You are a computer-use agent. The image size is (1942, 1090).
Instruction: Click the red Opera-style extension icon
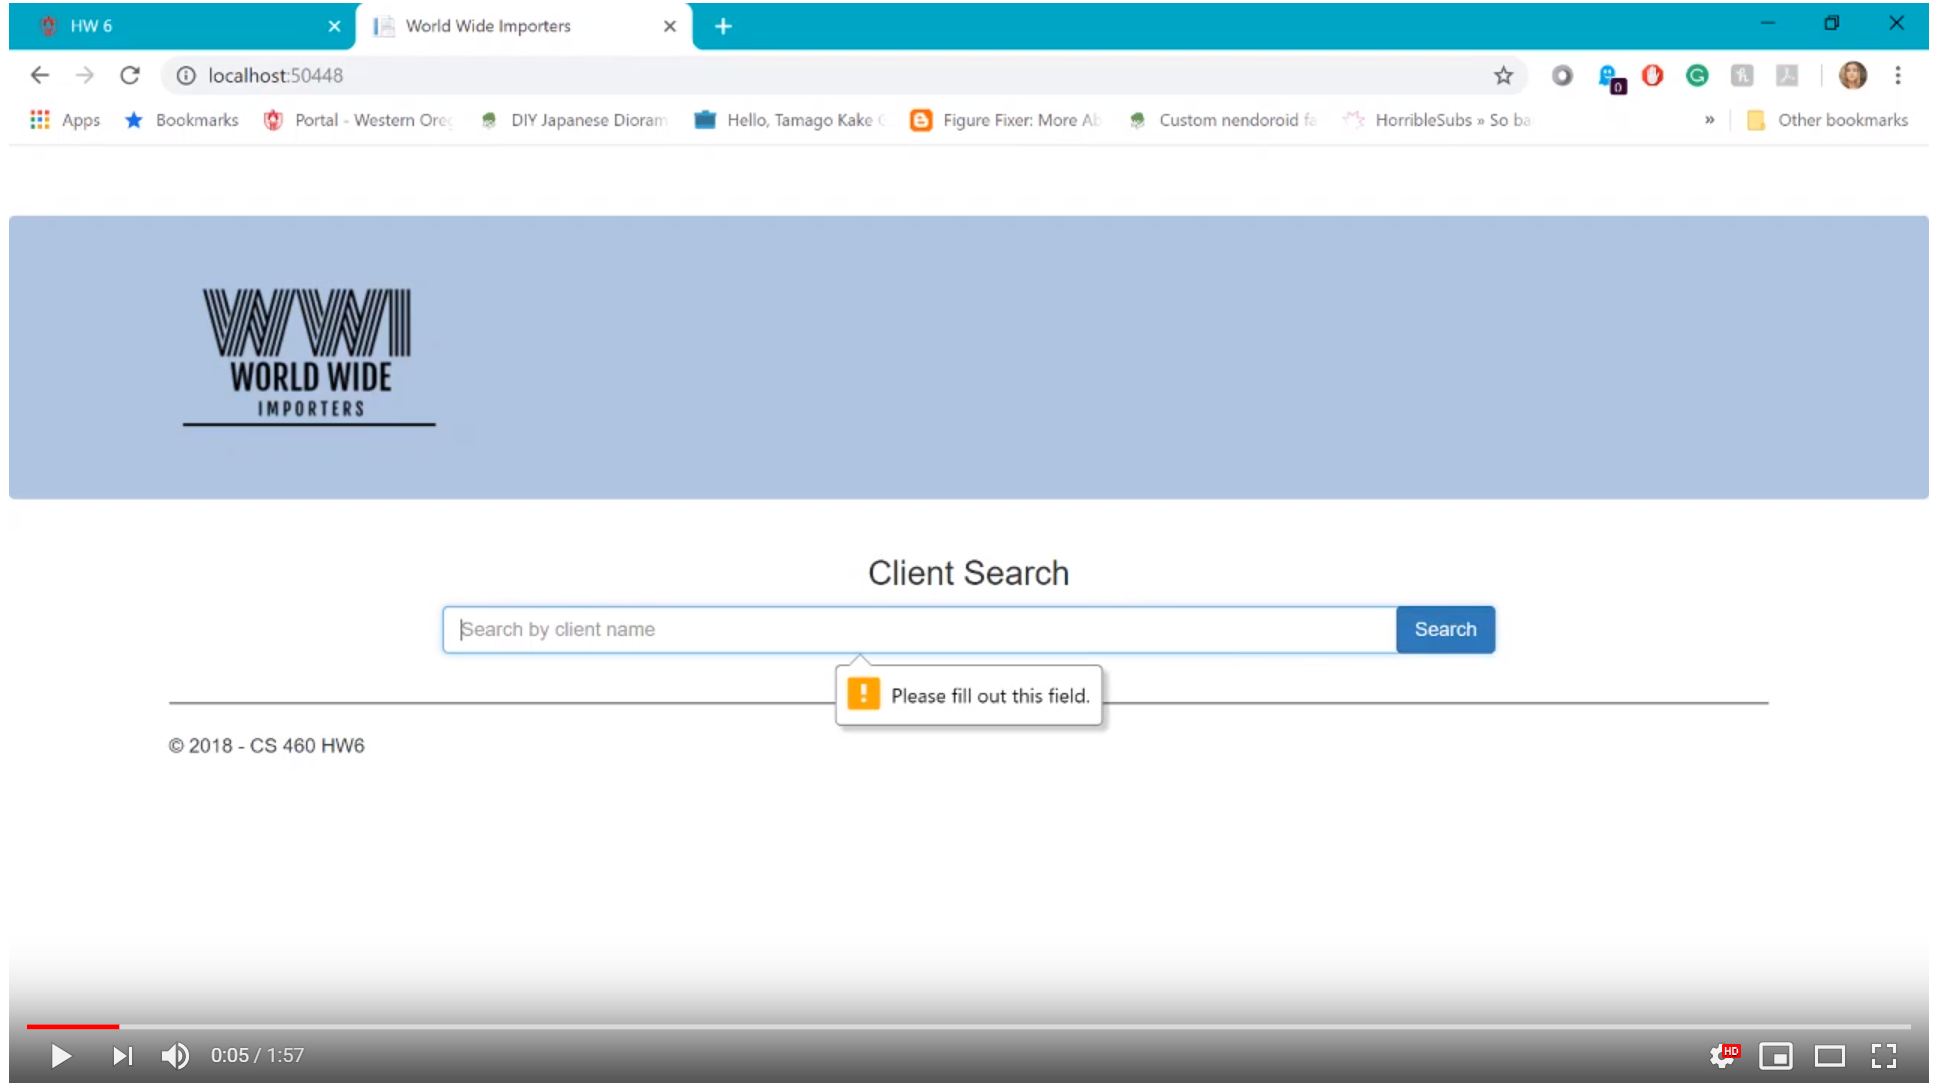coord(1652,75)
